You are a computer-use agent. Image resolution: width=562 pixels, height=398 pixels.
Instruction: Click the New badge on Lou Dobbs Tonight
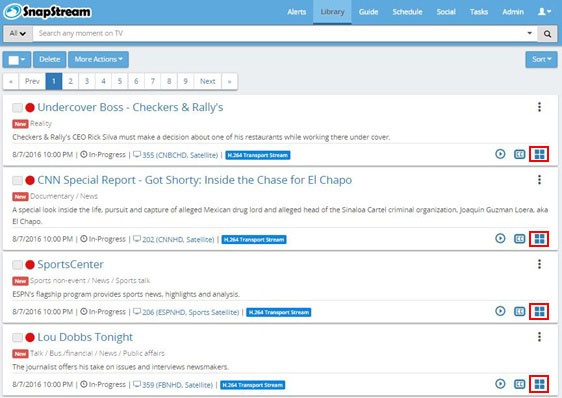20,354
